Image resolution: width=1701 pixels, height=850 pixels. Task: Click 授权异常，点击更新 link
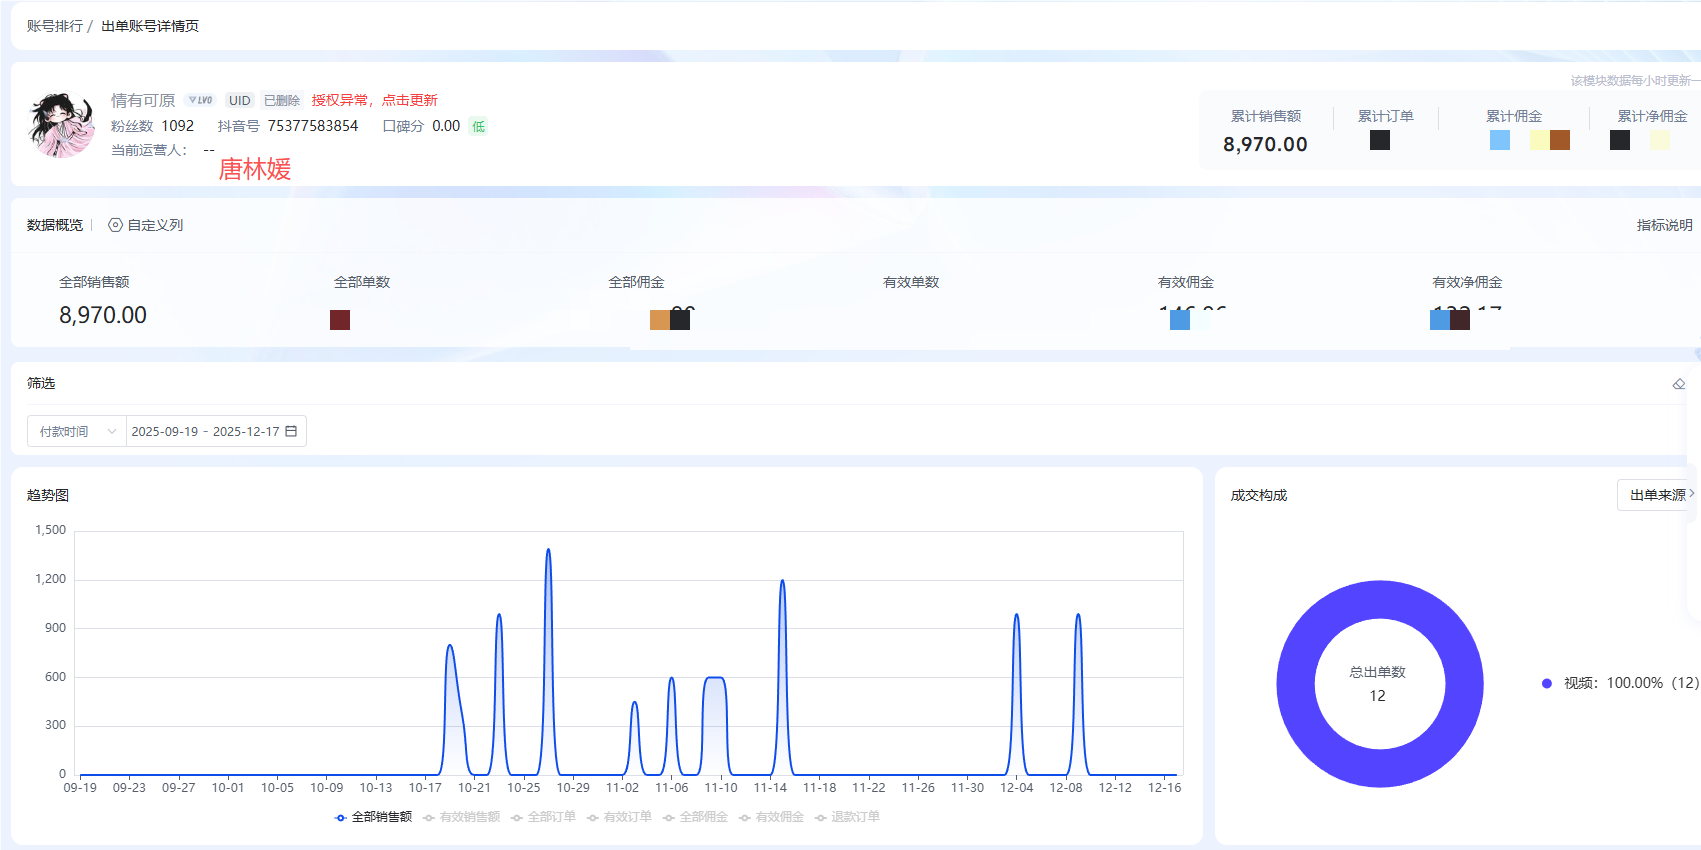374,100
